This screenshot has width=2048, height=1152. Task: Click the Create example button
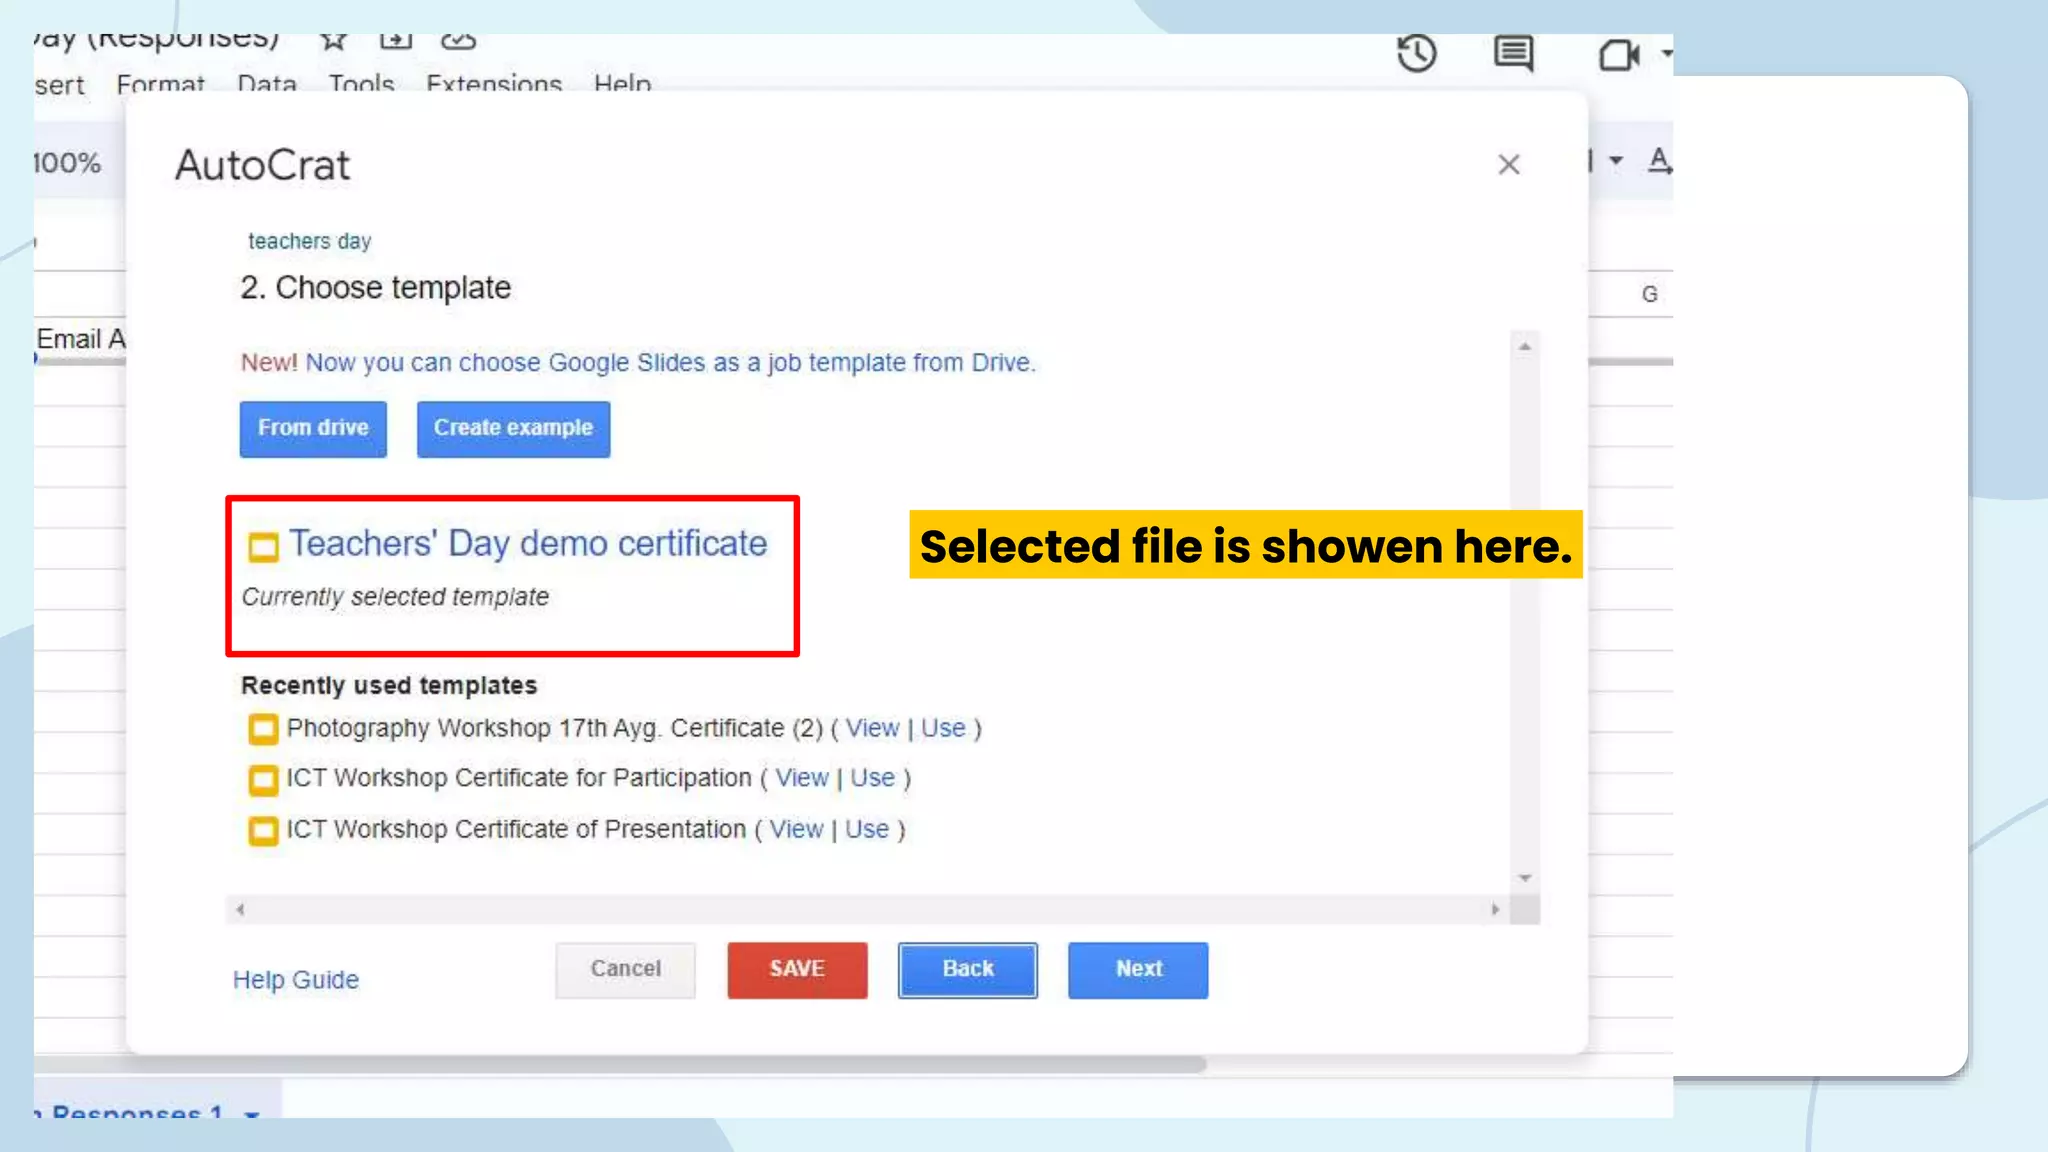tap(513, 429)
